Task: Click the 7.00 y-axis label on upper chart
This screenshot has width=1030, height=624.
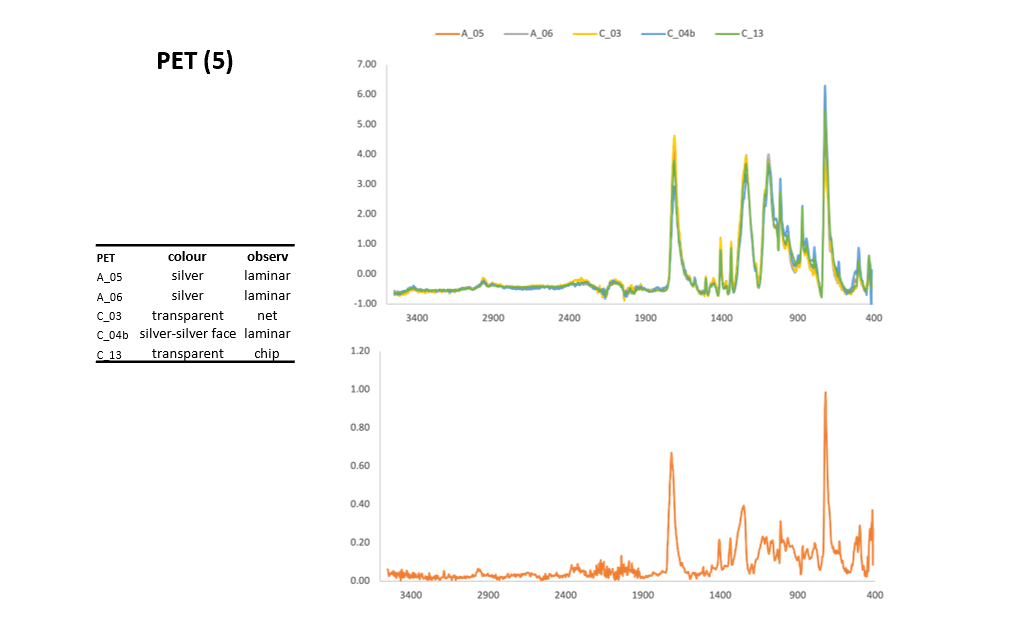Action: [x=366, y=65]
